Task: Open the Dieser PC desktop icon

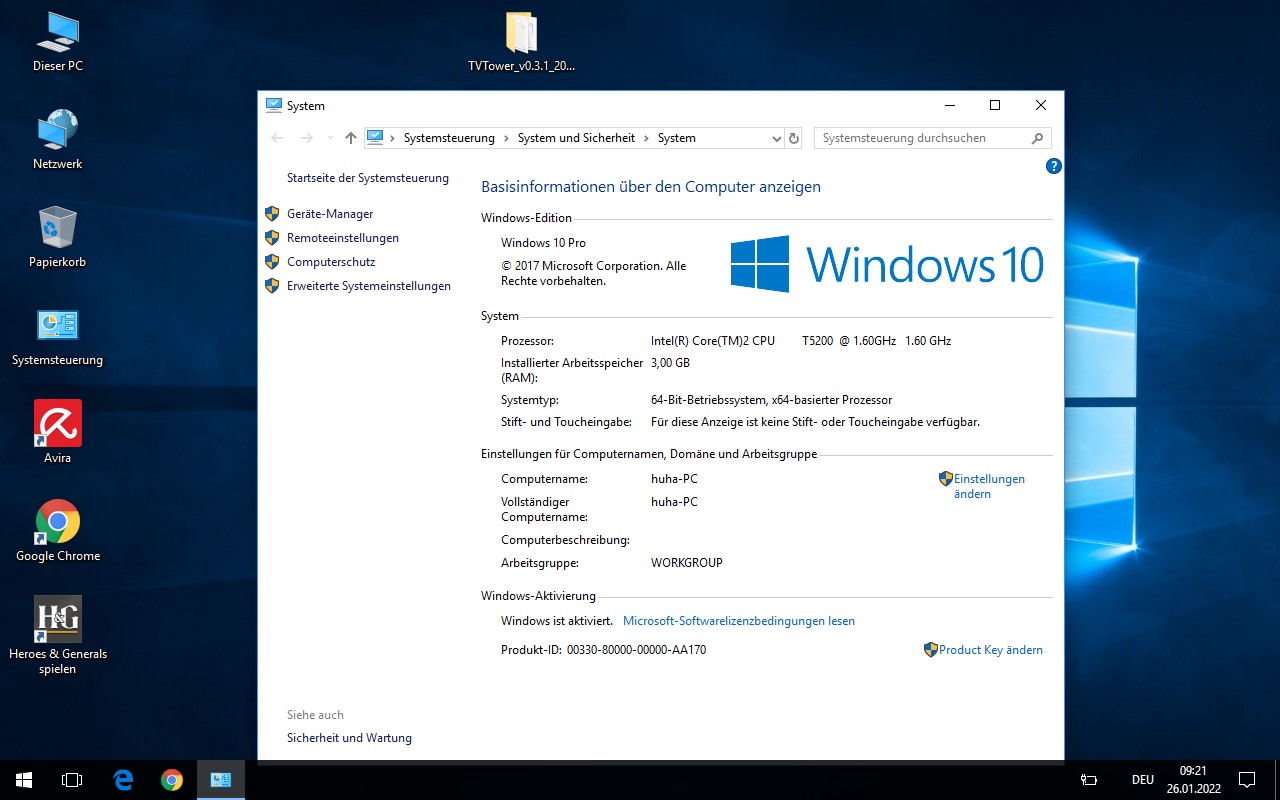Action: coord(58,42)
